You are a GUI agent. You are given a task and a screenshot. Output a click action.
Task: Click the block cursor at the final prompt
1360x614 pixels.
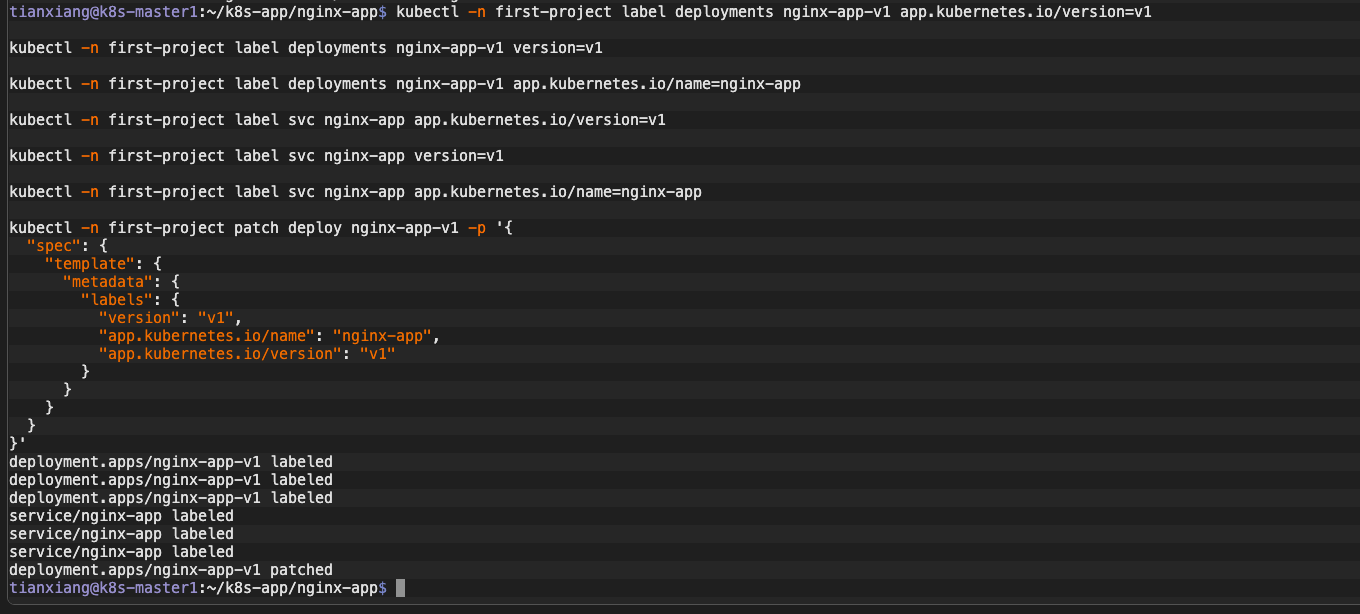(401, 588)
